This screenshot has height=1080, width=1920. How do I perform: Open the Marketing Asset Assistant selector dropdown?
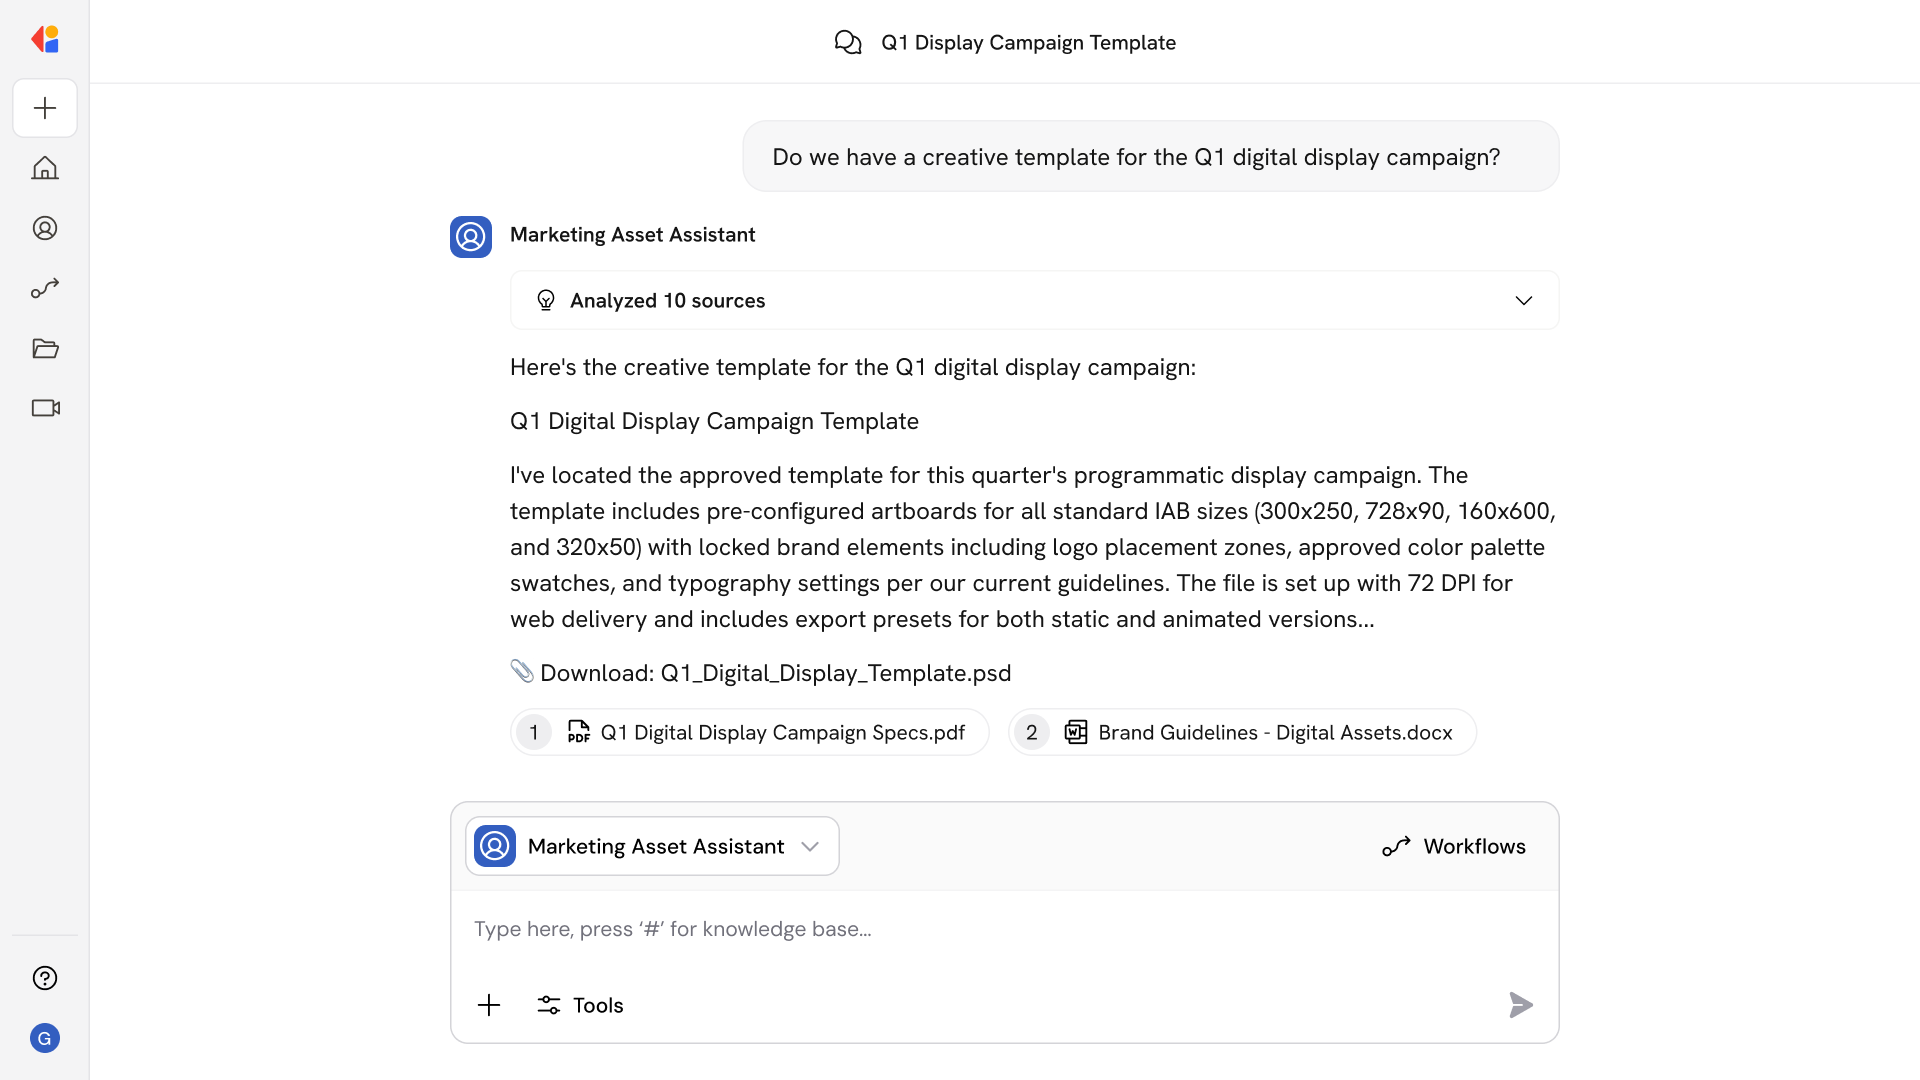pos(652,846)
